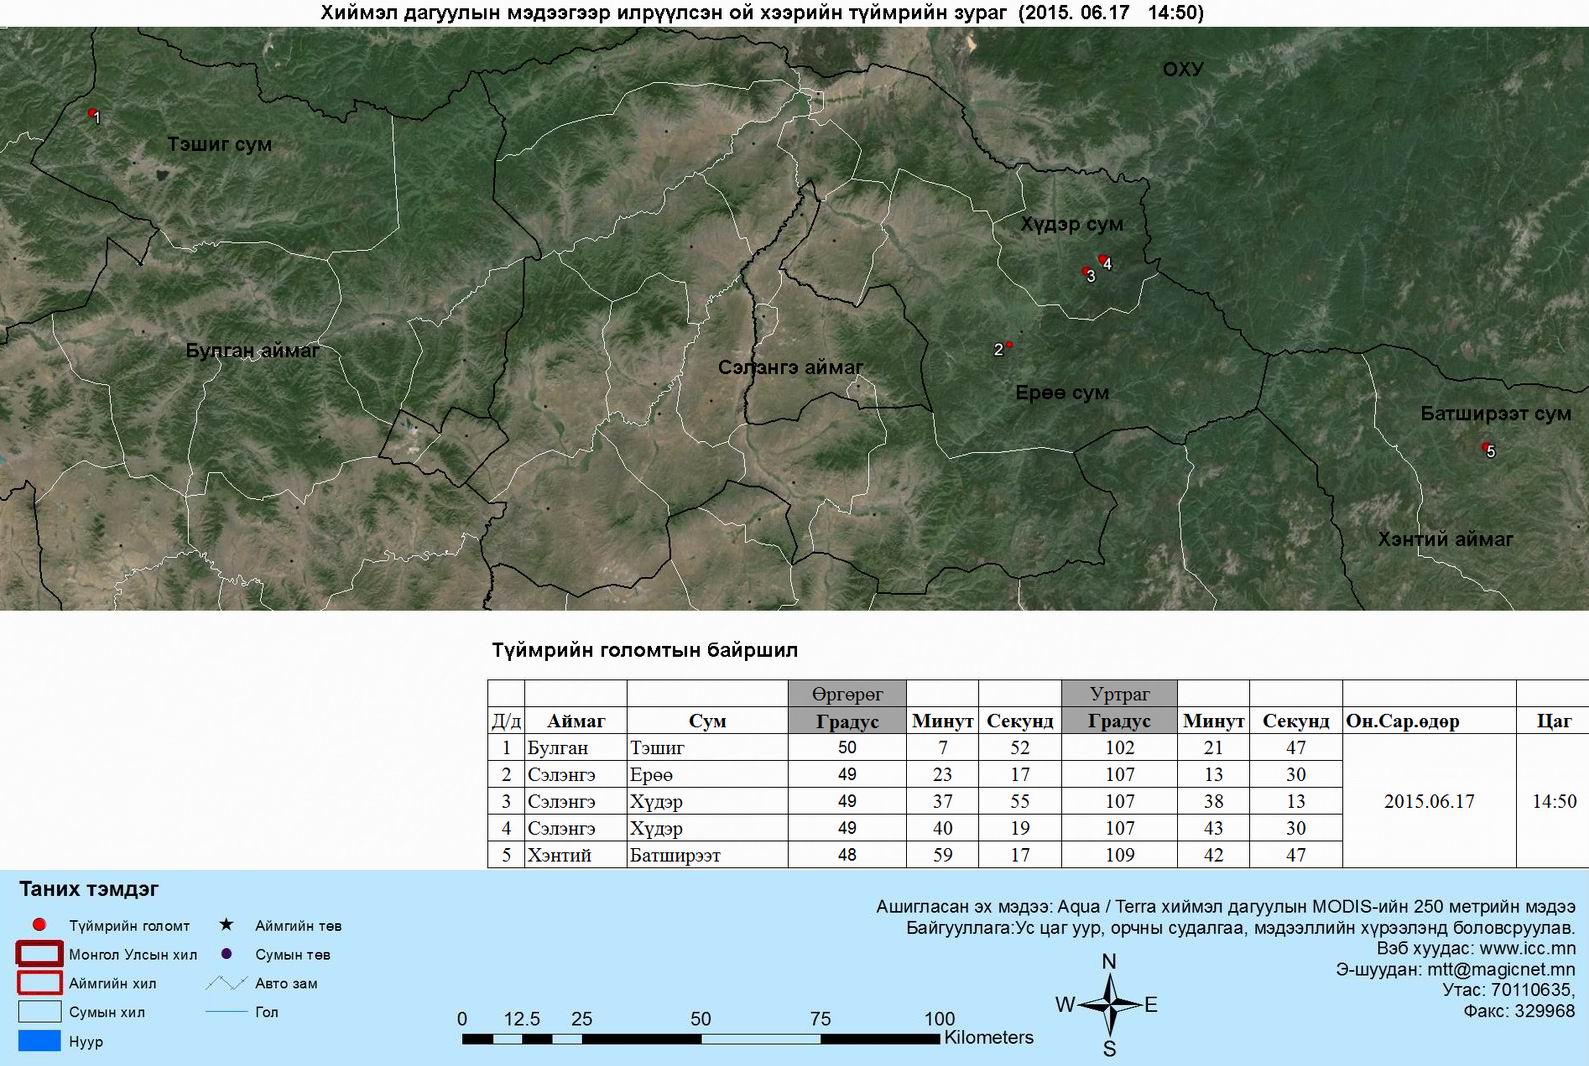Click the Аймгийн төв star legend icon
The image size is (1589, 1066).
[226, 925]
